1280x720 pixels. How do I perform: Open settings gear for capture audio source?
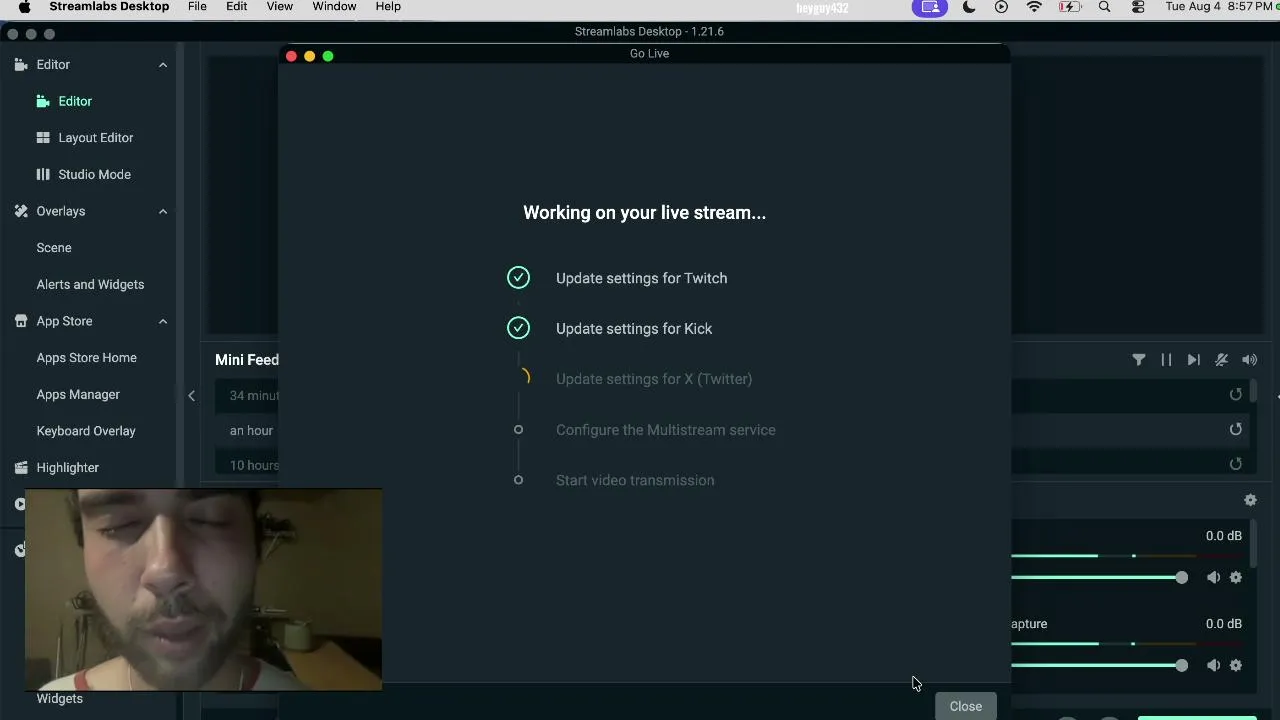point(1236,665)
